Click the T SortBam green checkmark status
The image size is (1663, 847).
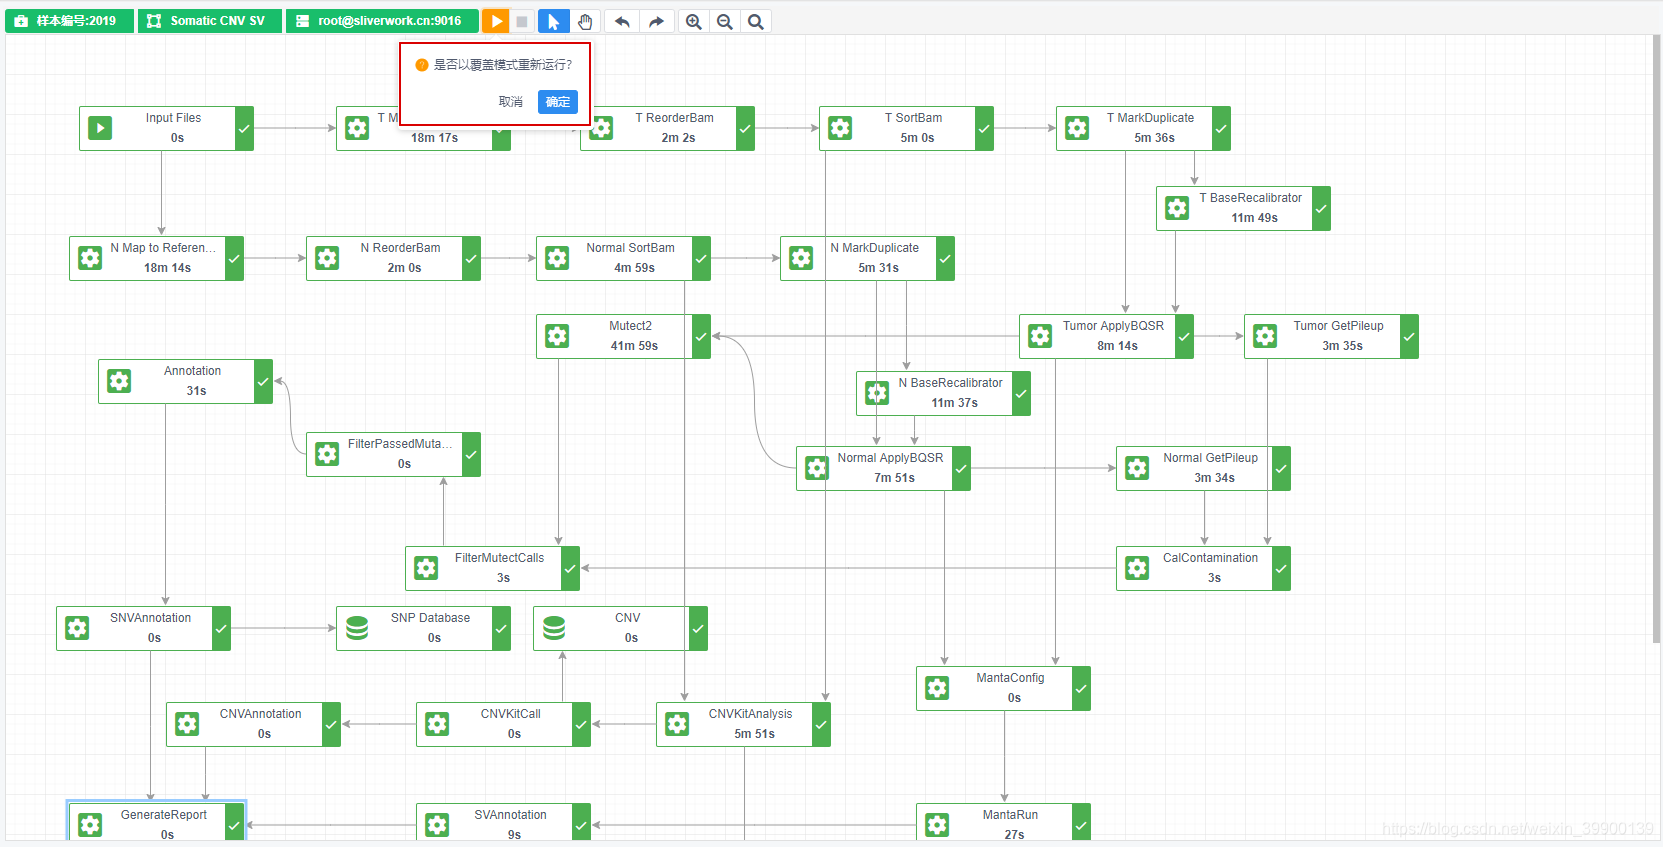[x=984, y=128]
